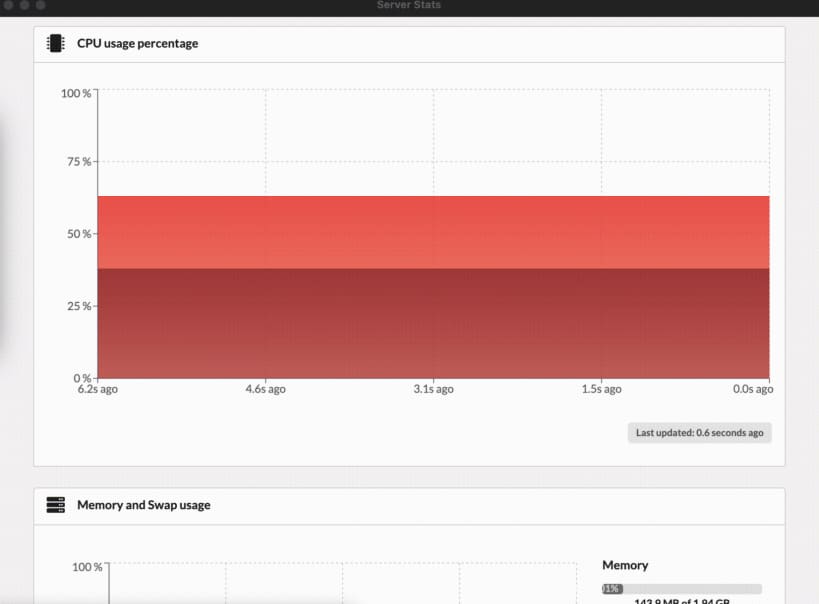
Task: Click the 1% label on the memory bar
Action: click(x=611, y=589)
